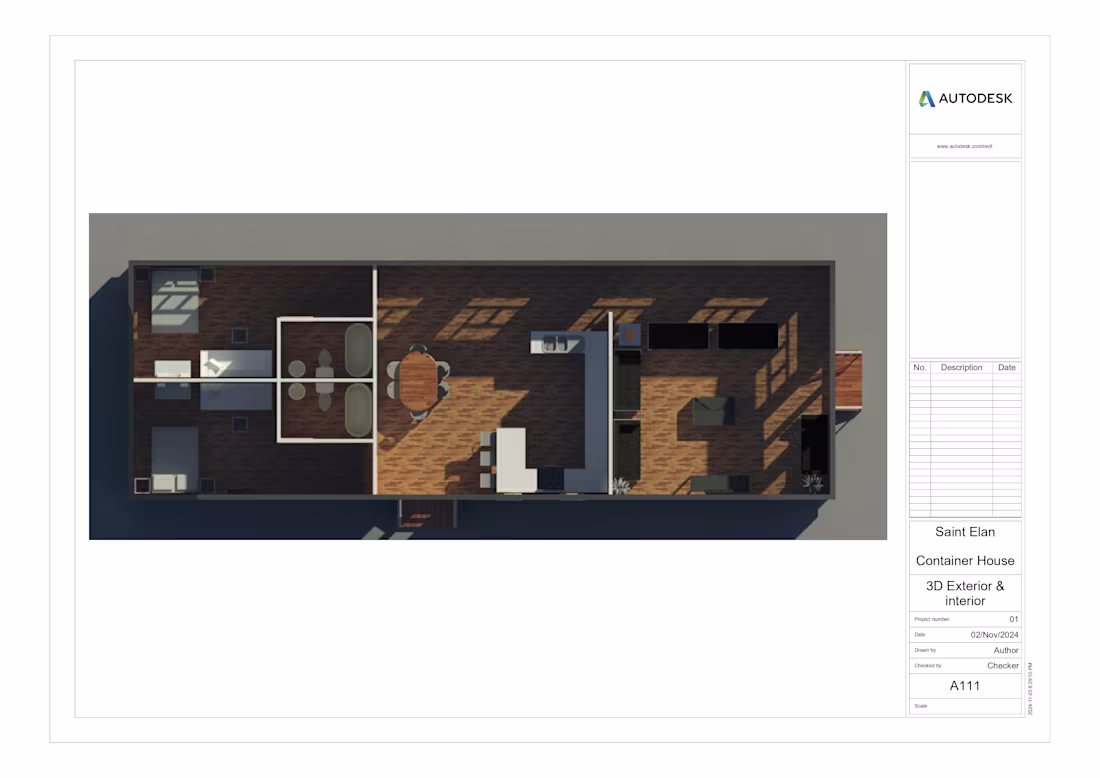Select the sheet number A111
The width and height of the screenshot is (1100, 778).
[964, 686]
